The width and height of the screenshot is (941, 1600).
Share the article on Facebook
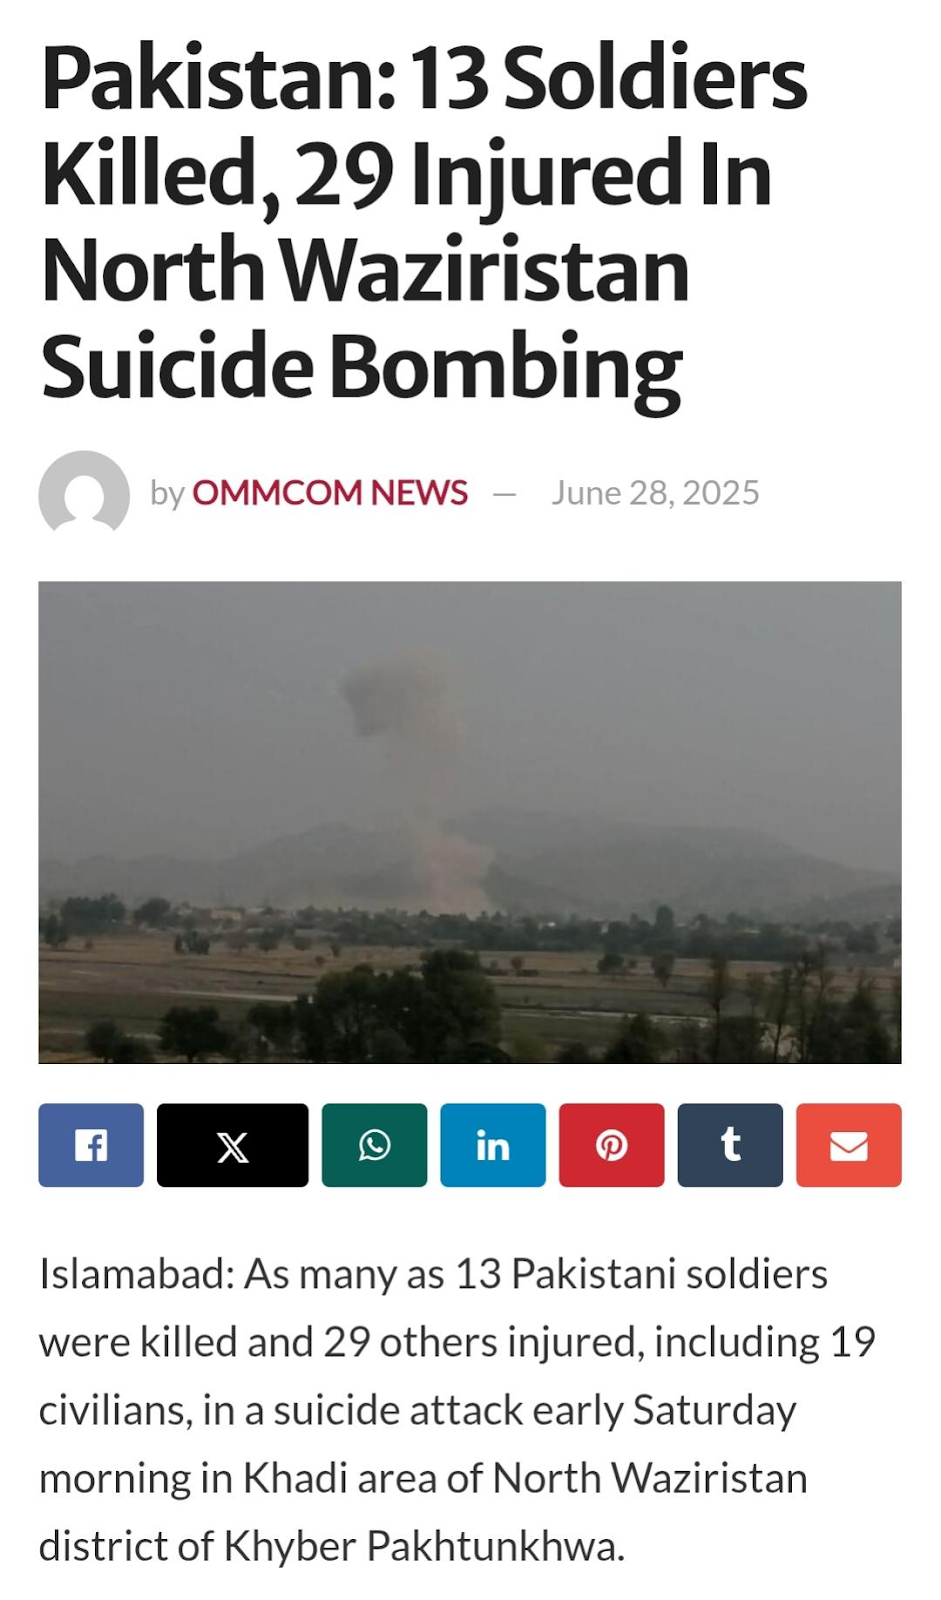click(91, 1145)
